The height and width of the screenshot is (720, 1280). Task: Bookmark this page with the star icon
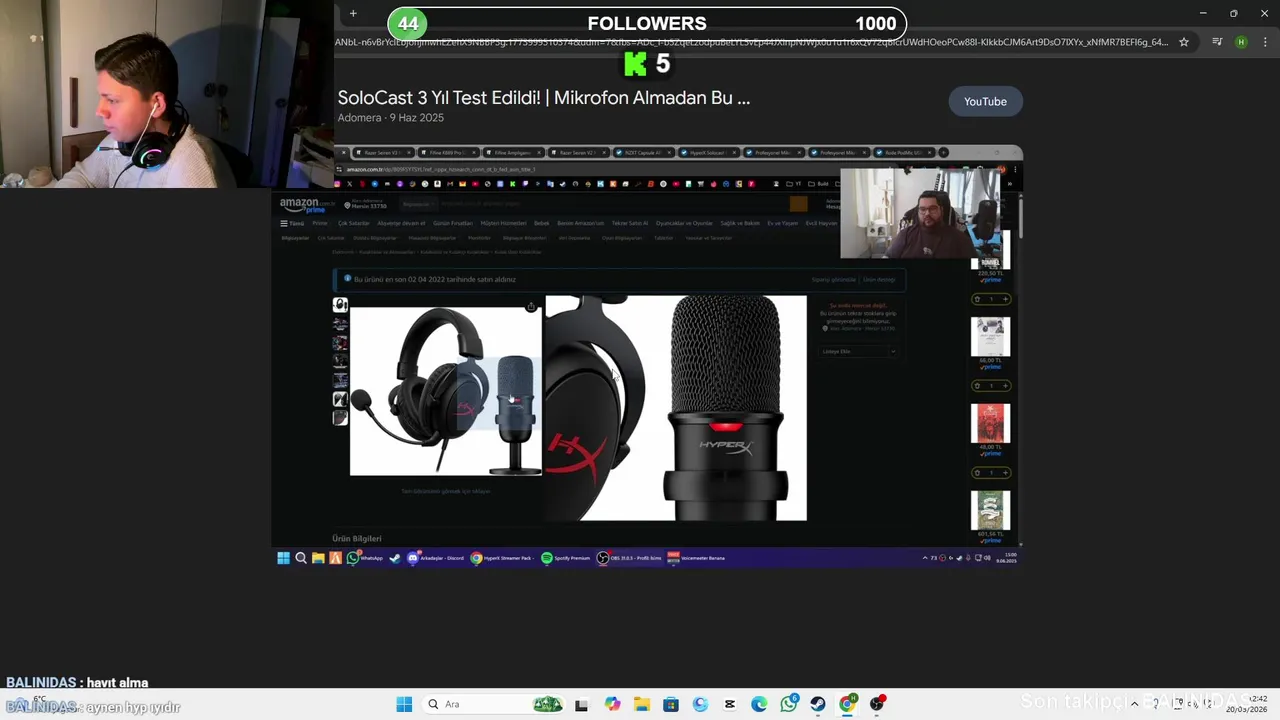1184,42
